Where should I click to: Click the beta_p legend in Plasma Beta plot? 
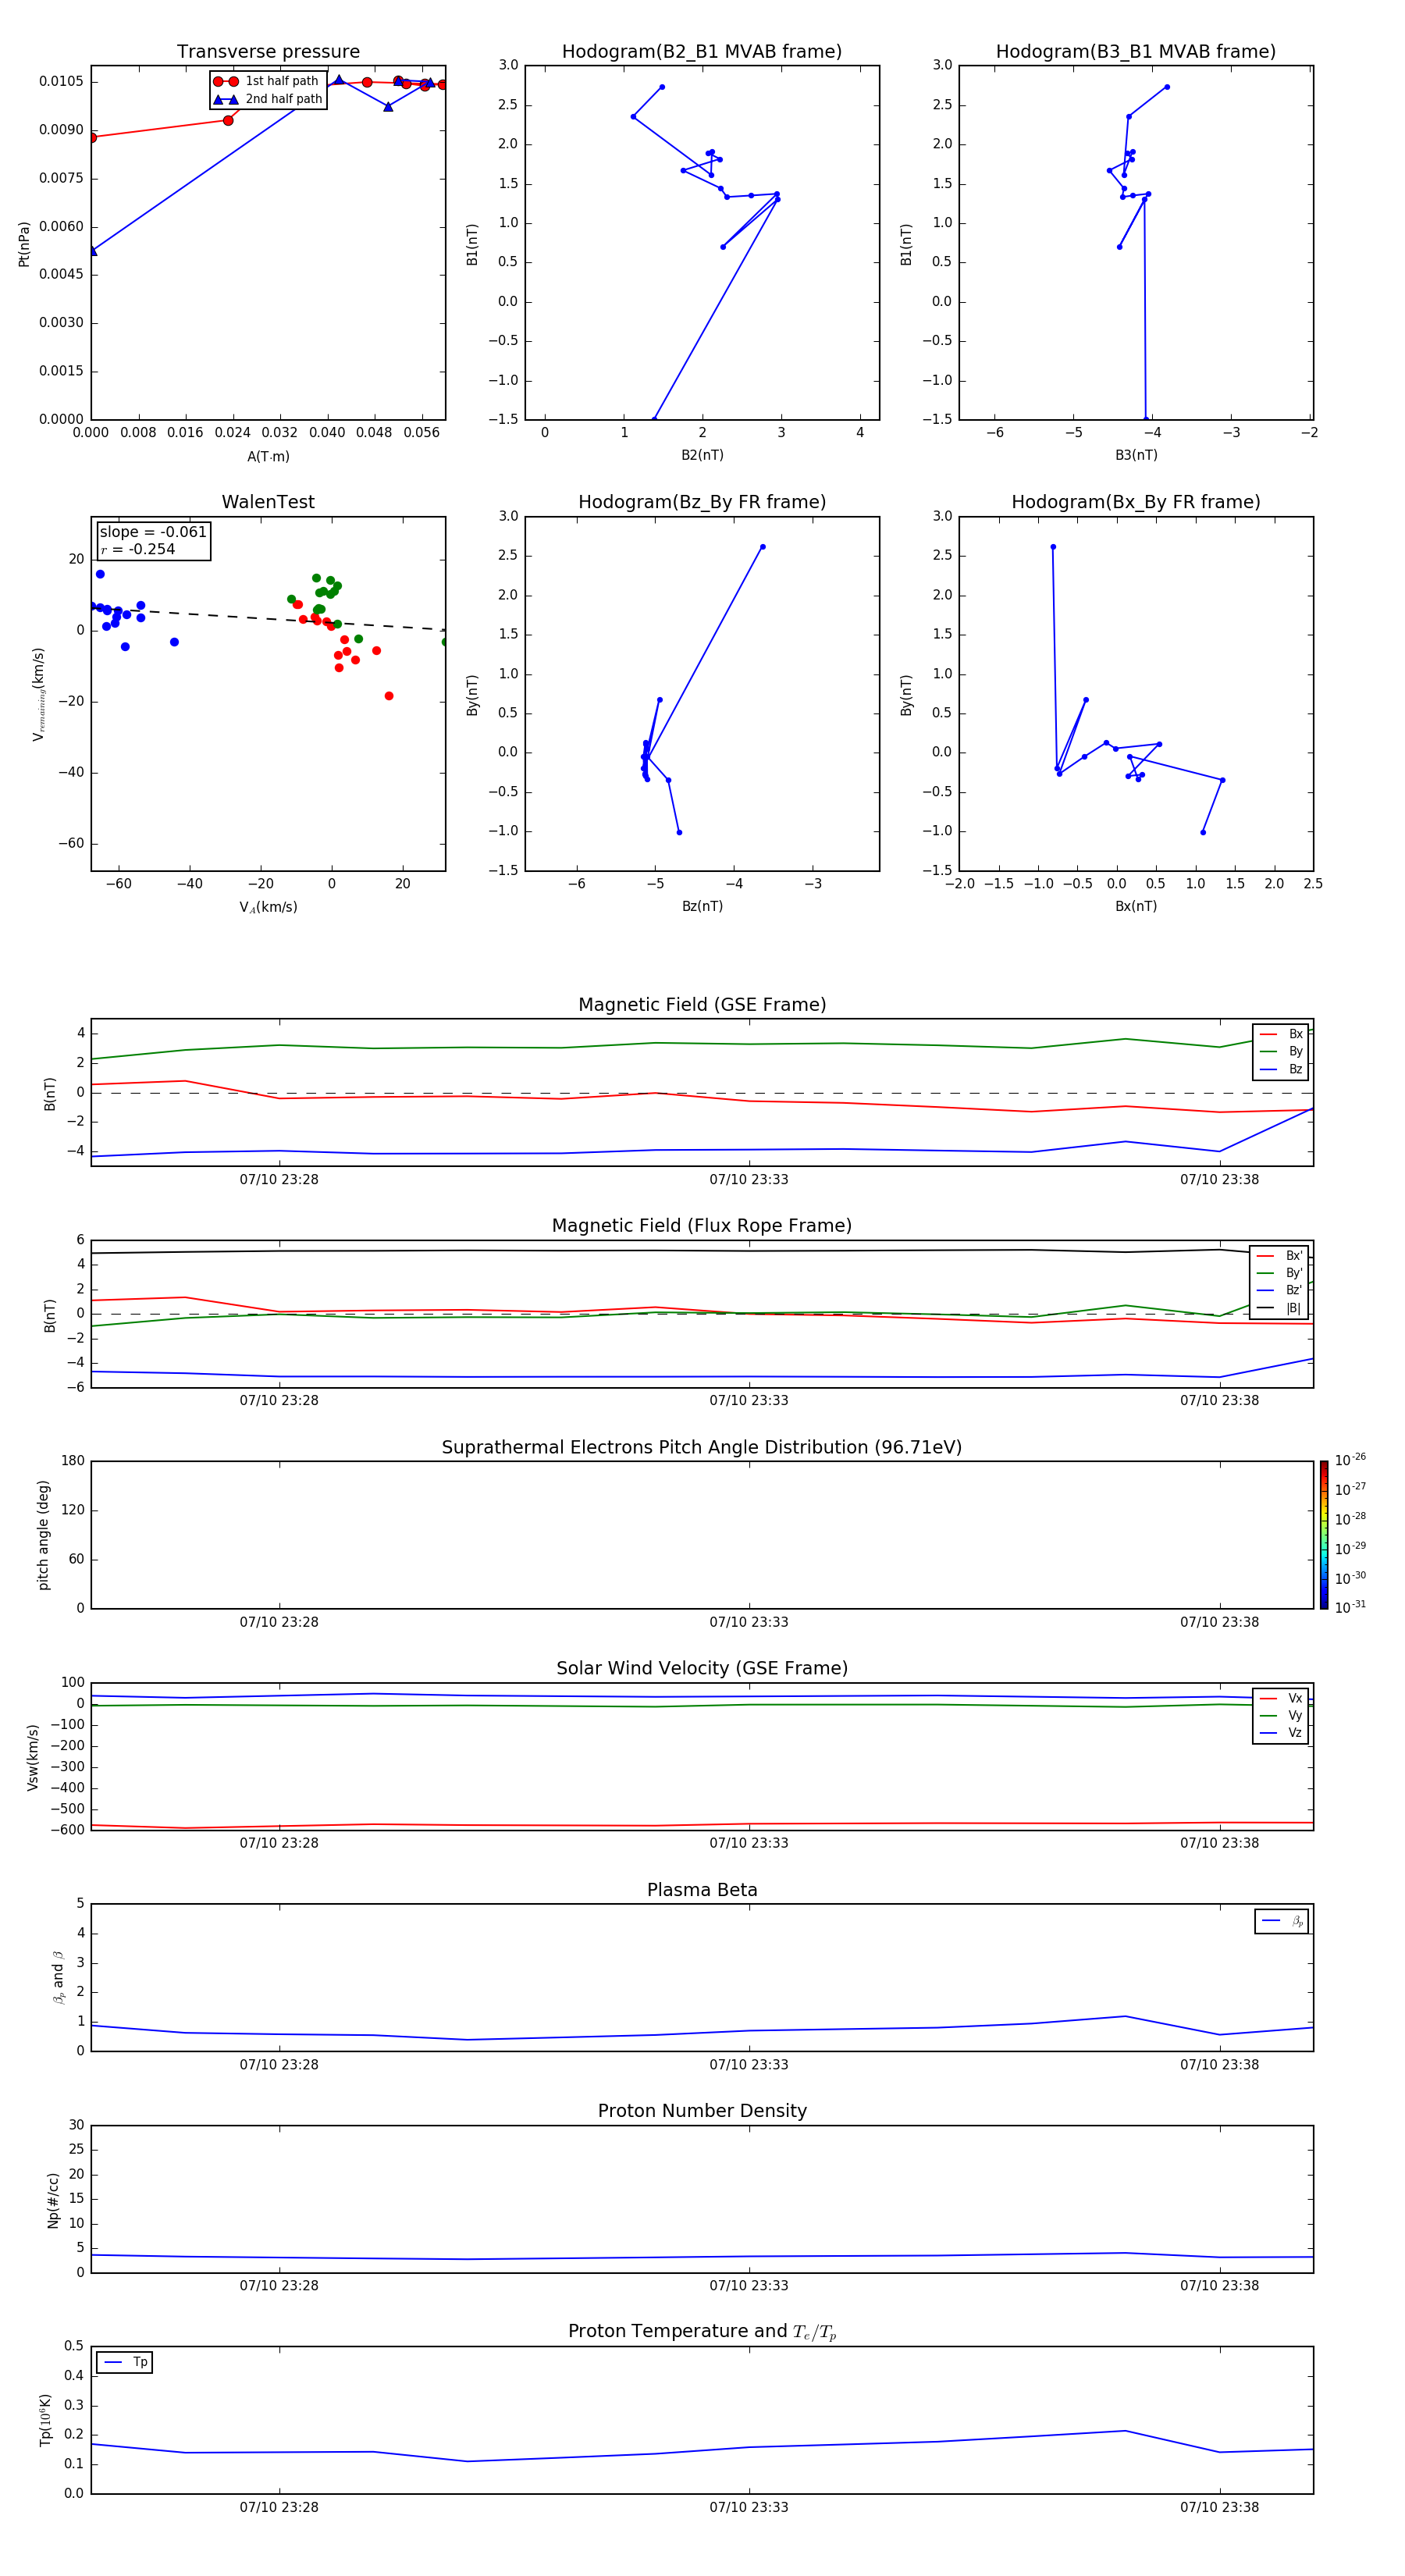[1281, 1921]
